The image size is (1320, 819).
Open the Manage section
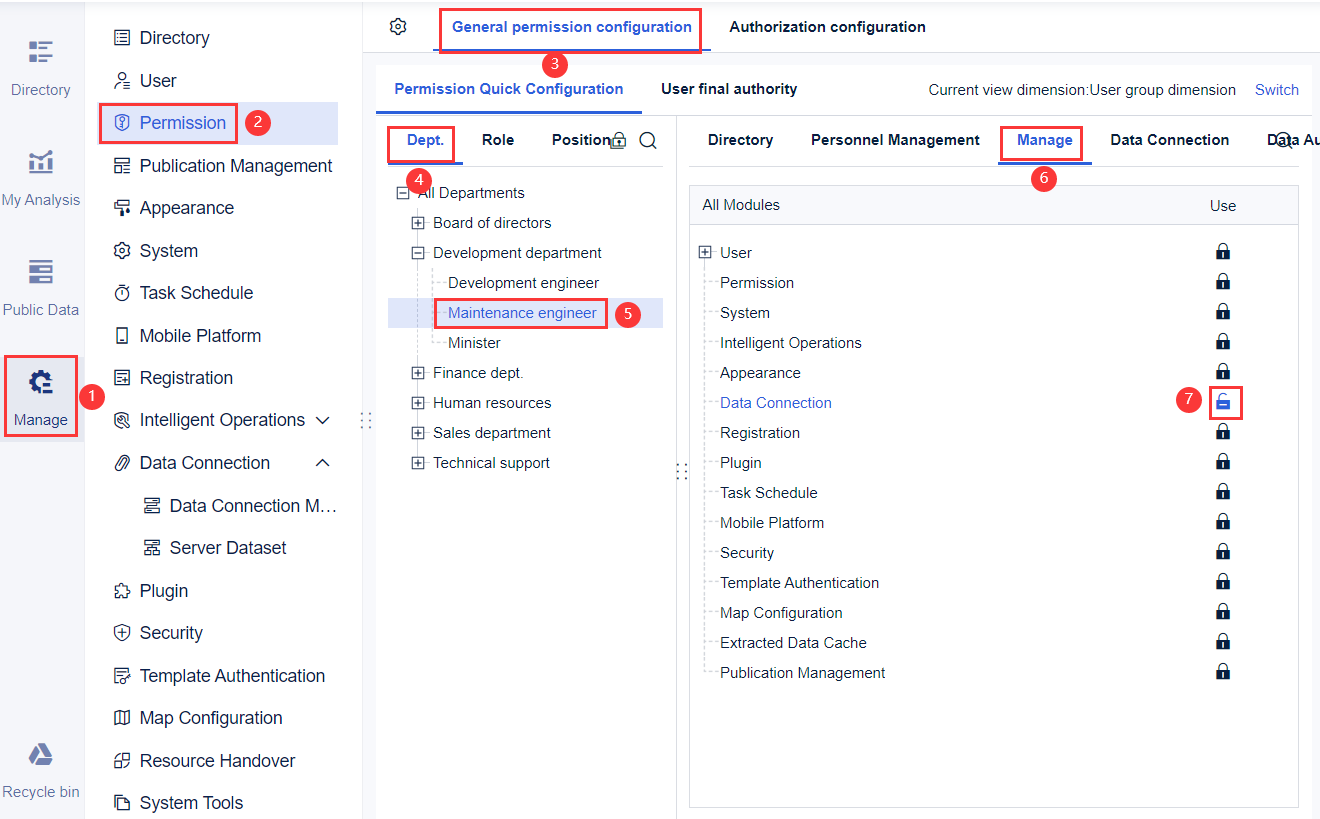click(40, 397)
